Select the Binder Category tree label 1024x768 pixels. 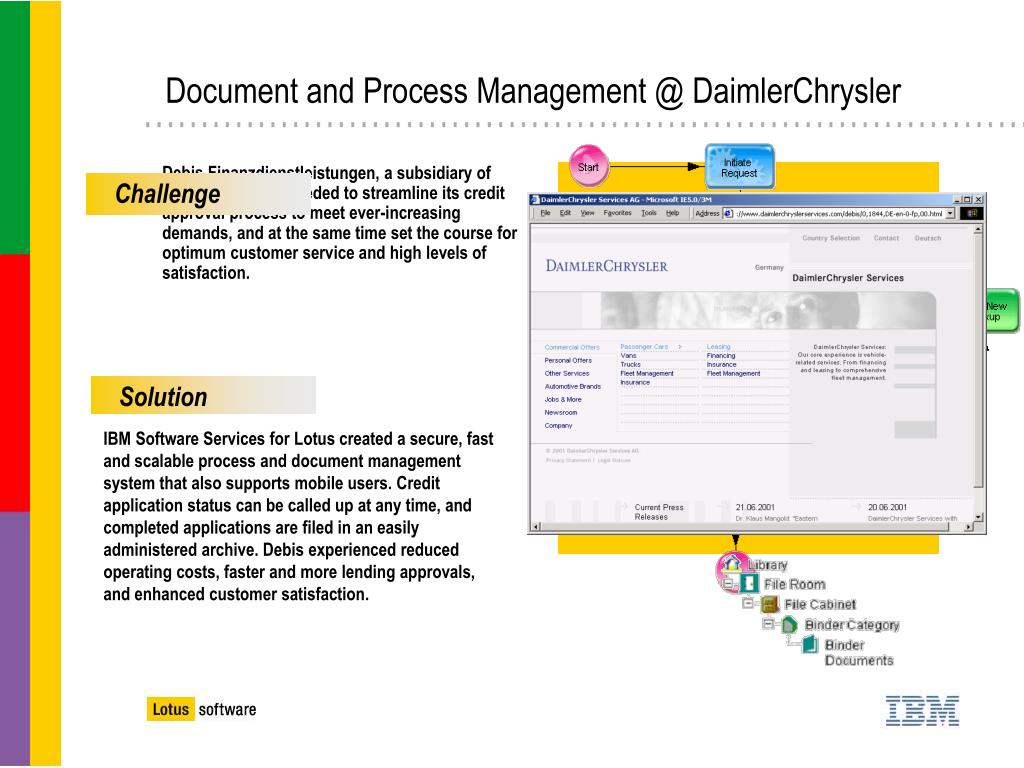pyautogui.click(x=852, y=625)
